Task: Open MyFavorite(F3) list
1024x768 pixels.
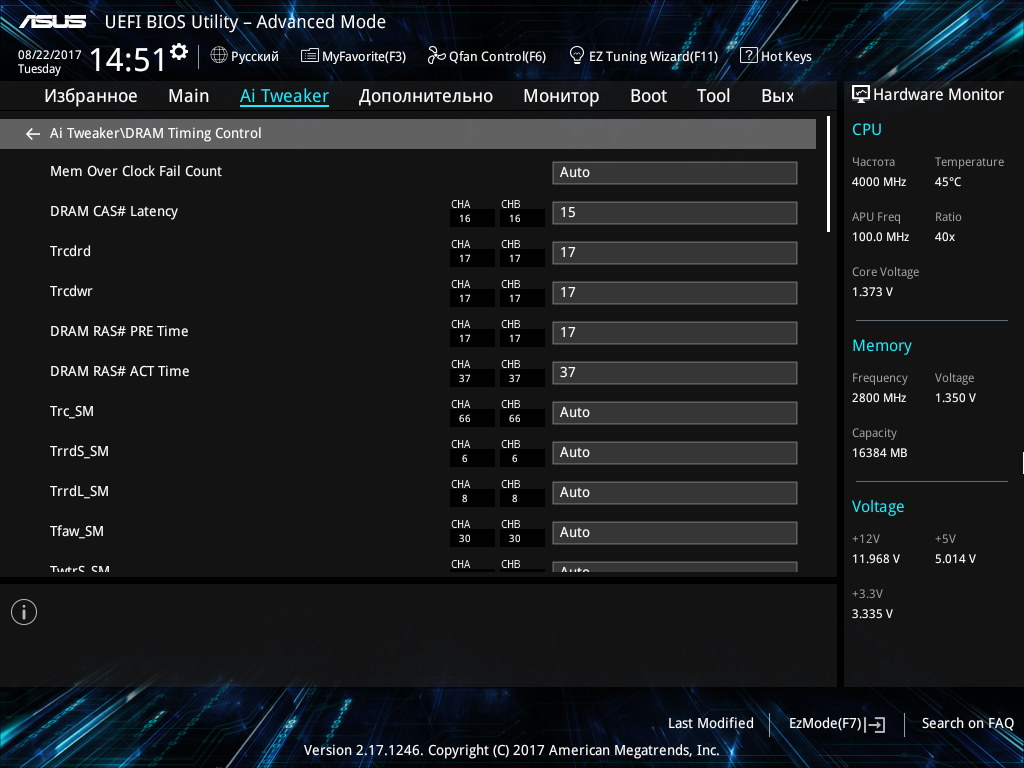Action: pyautogui.click(x=353, y=56)
